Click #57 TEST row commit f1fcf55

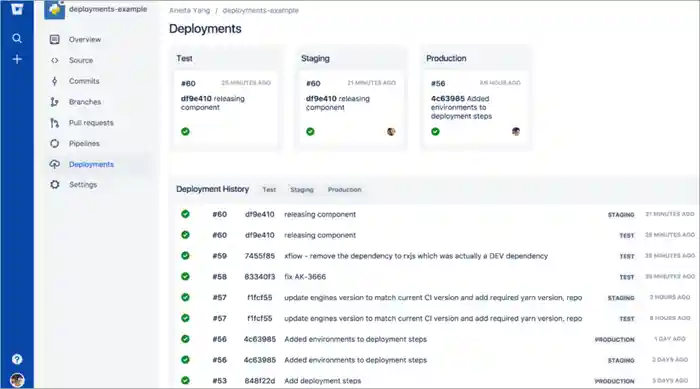pos(259,318)
